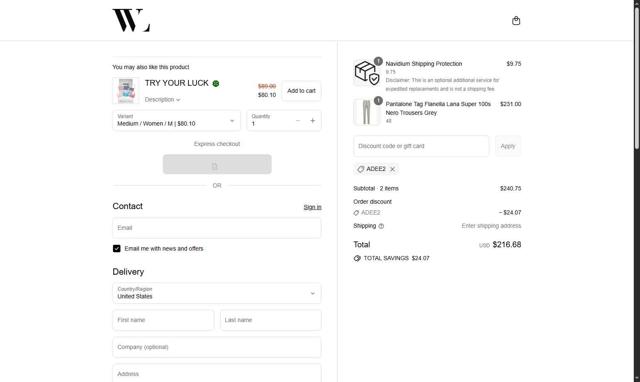The width and height of the screenshot is (640, 382).
Task: Click the Pantalone Tag Flanella product name
Action: click(438, 108)
